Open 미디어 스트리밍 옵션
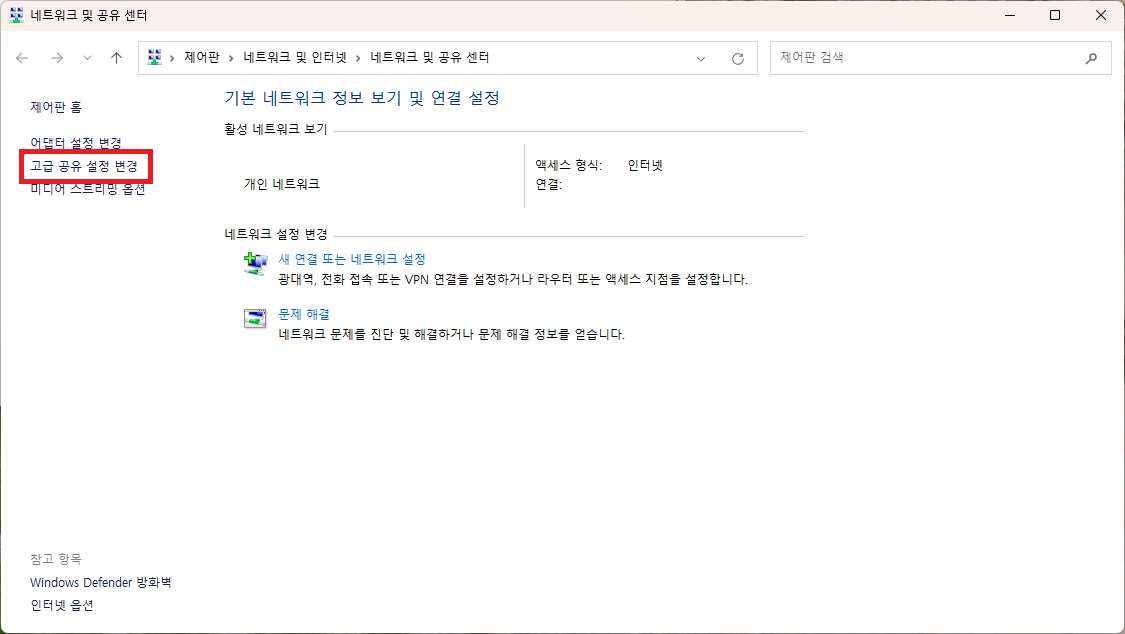Image resolution: width=1125 pixels, height=634 pixels. pos(87,188)
